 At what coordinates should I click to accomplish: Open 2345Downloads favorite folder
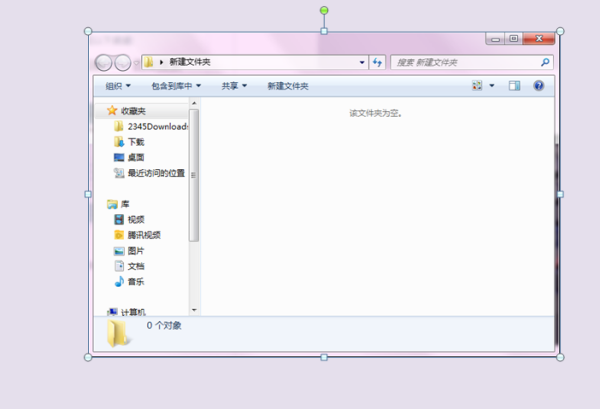click(x=158, y=127)
